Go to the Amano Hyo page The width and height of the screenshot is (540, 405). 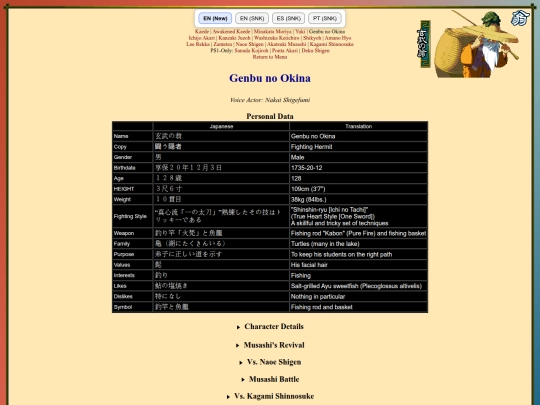[x=338, y=38]
